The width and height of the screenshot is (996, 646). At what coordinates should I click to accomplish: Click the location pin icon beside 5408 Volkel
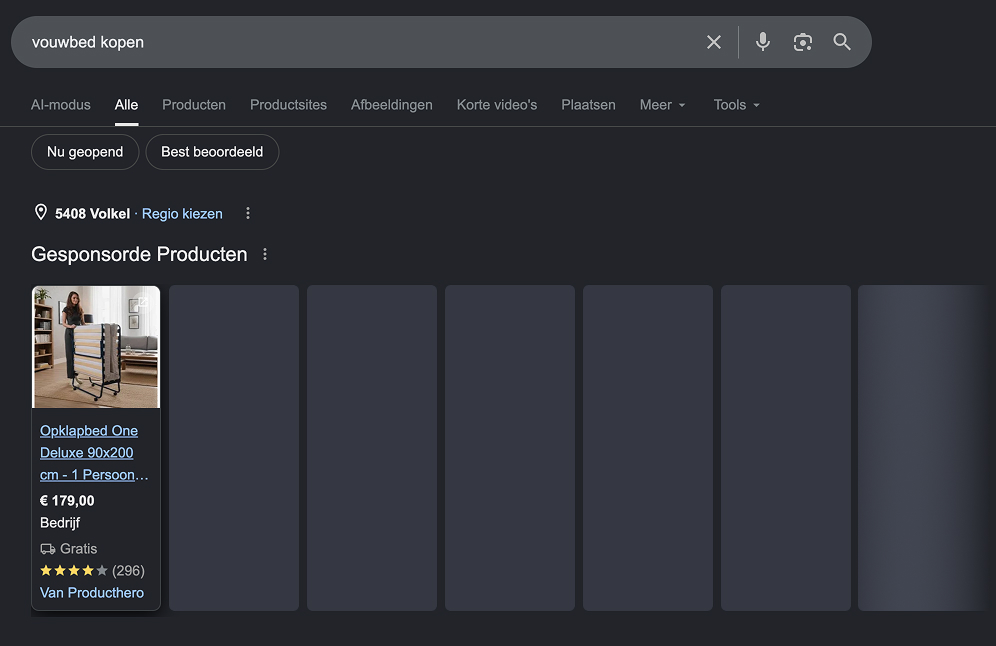tap(41, 213)
